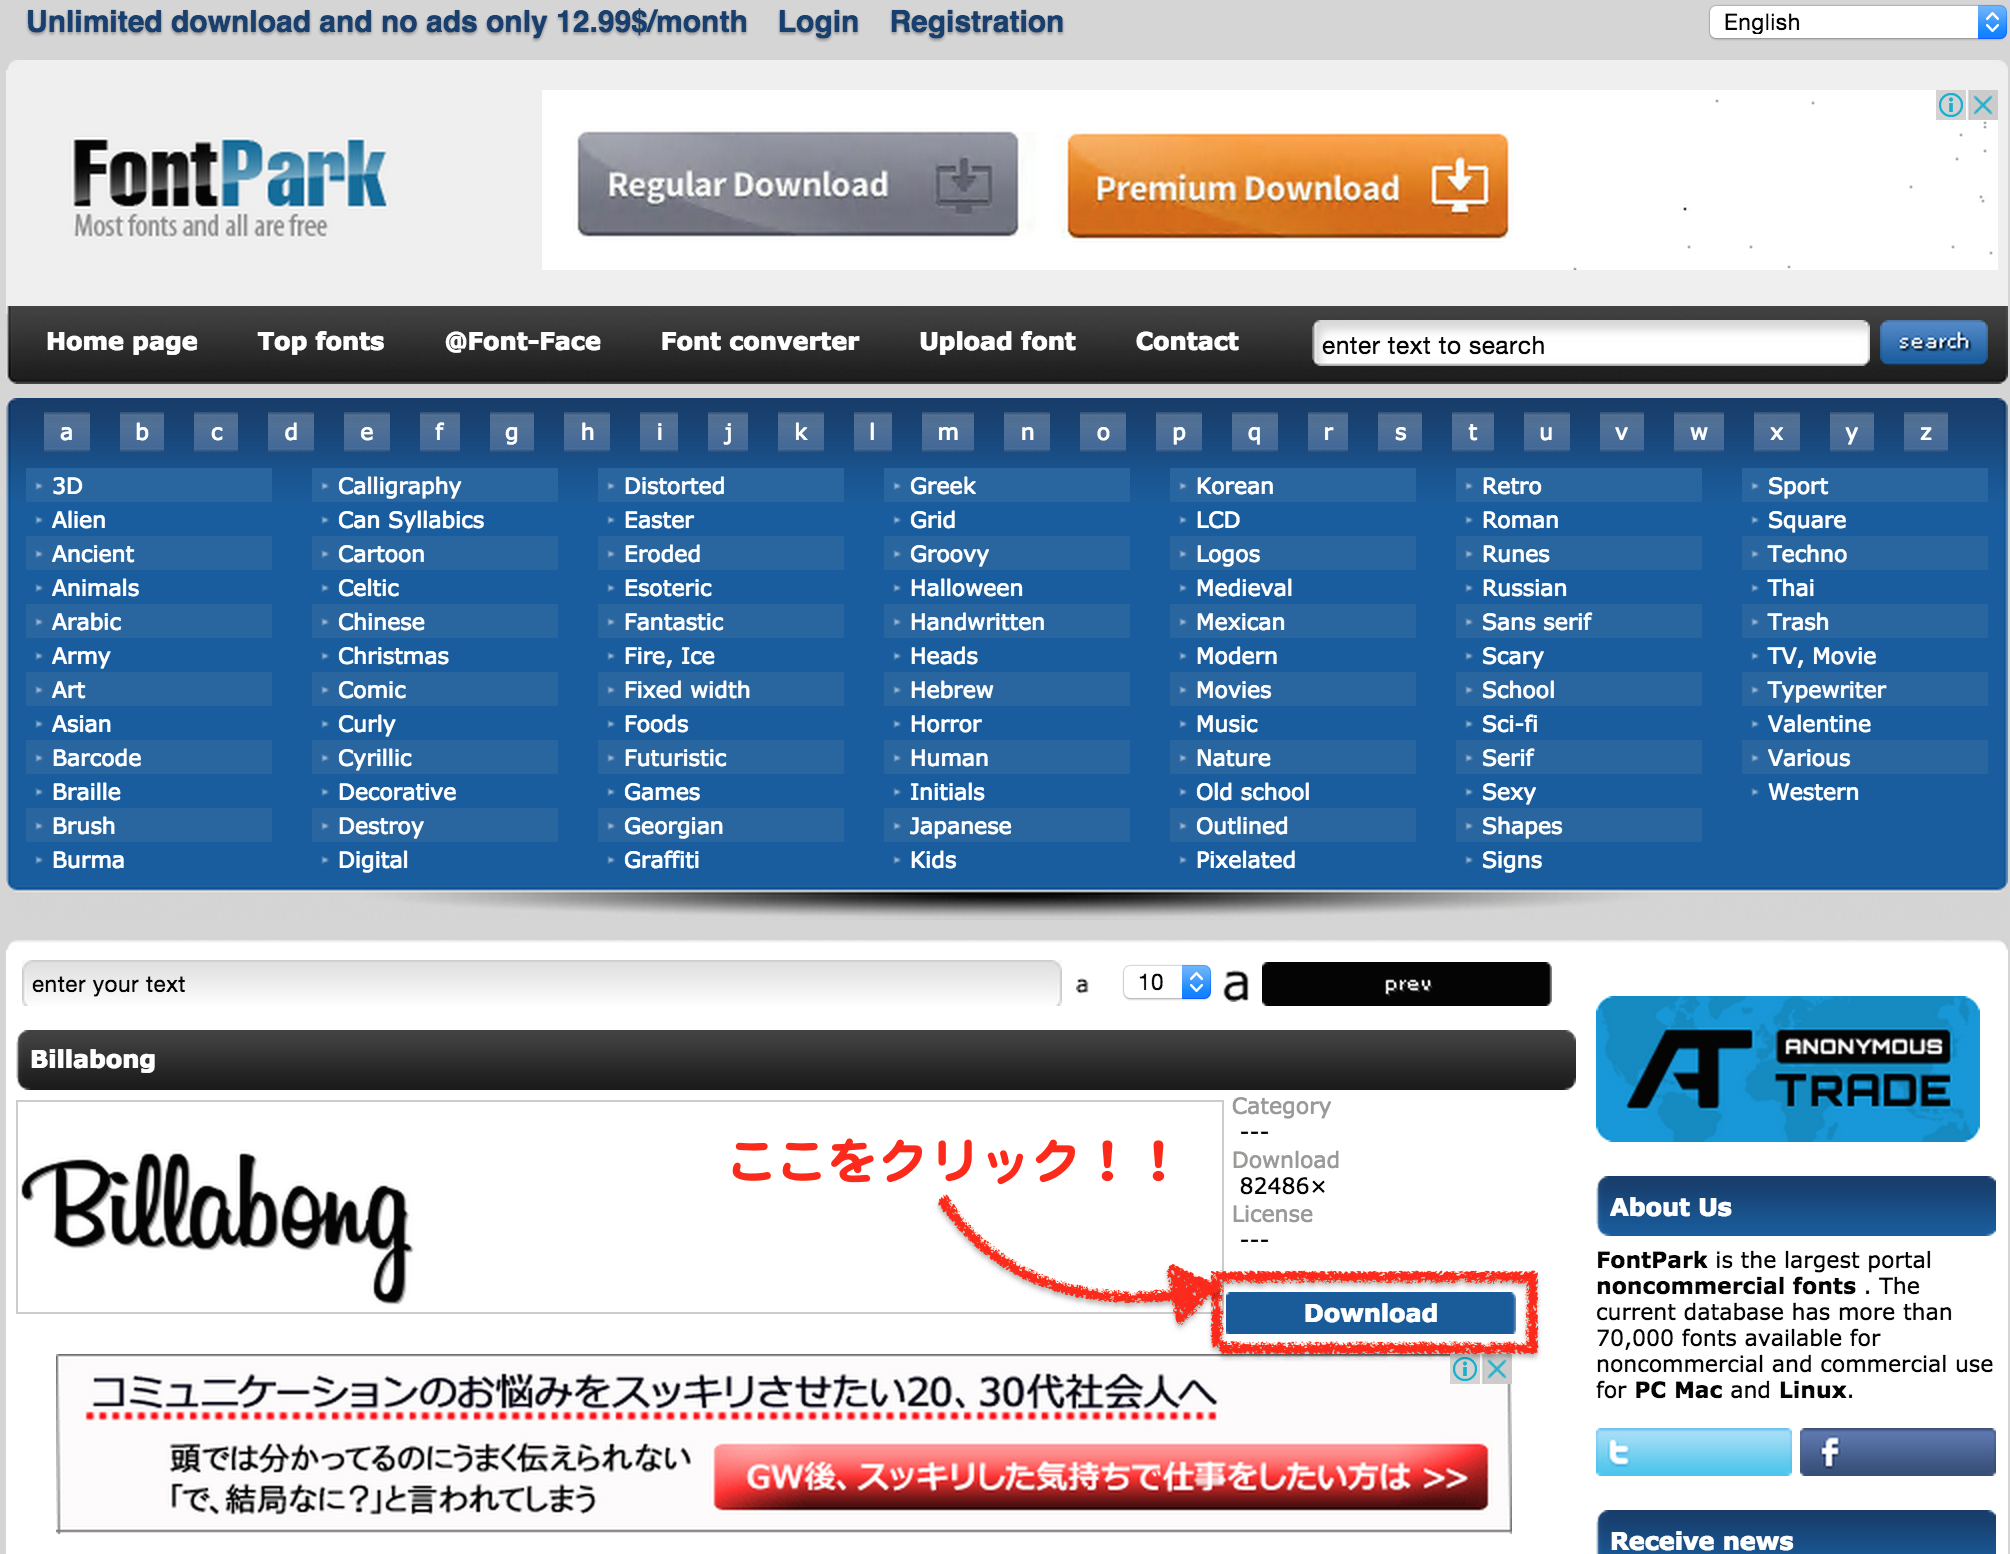Close the Japanese ad below font preview
The height and width of the screenshot is (1554, 2010).
[1496, 1369]
